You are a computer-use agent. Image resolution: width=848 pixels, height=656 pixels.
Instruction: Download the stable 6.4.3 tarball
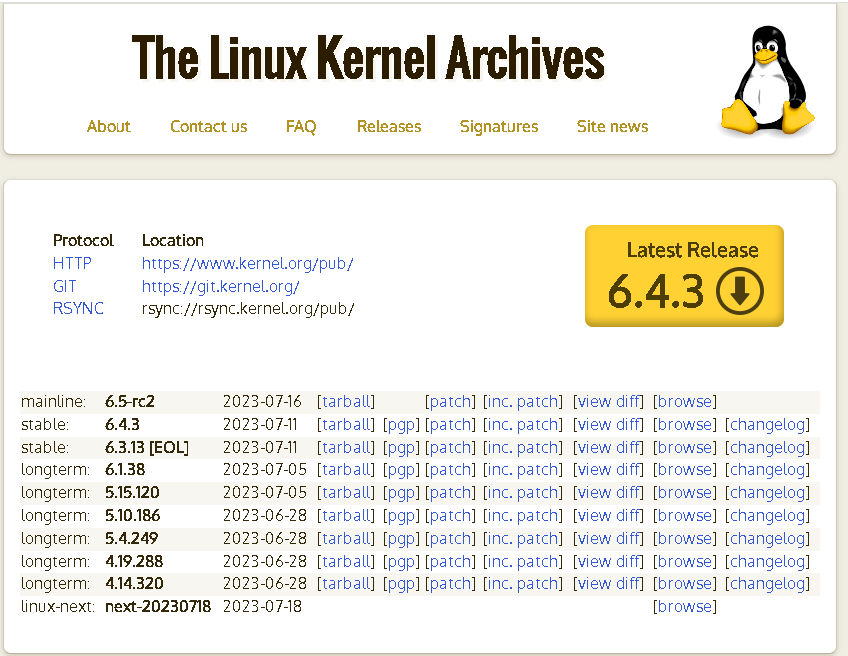[346, 425]
